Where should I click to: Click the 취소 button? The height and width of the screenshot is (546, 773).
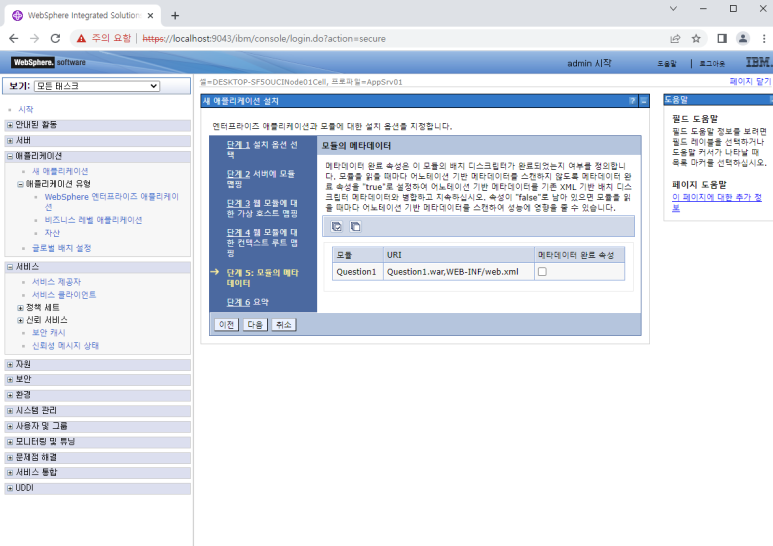pos(283,325)
